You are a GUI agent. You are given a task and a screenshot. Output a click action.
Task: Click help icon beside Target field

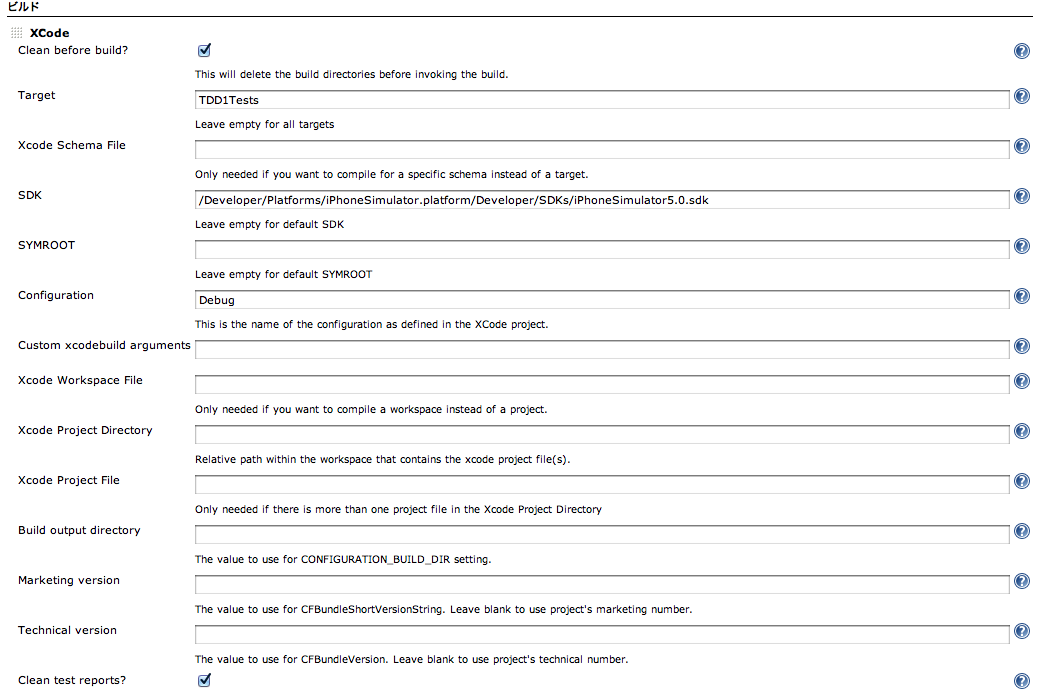1022,97
